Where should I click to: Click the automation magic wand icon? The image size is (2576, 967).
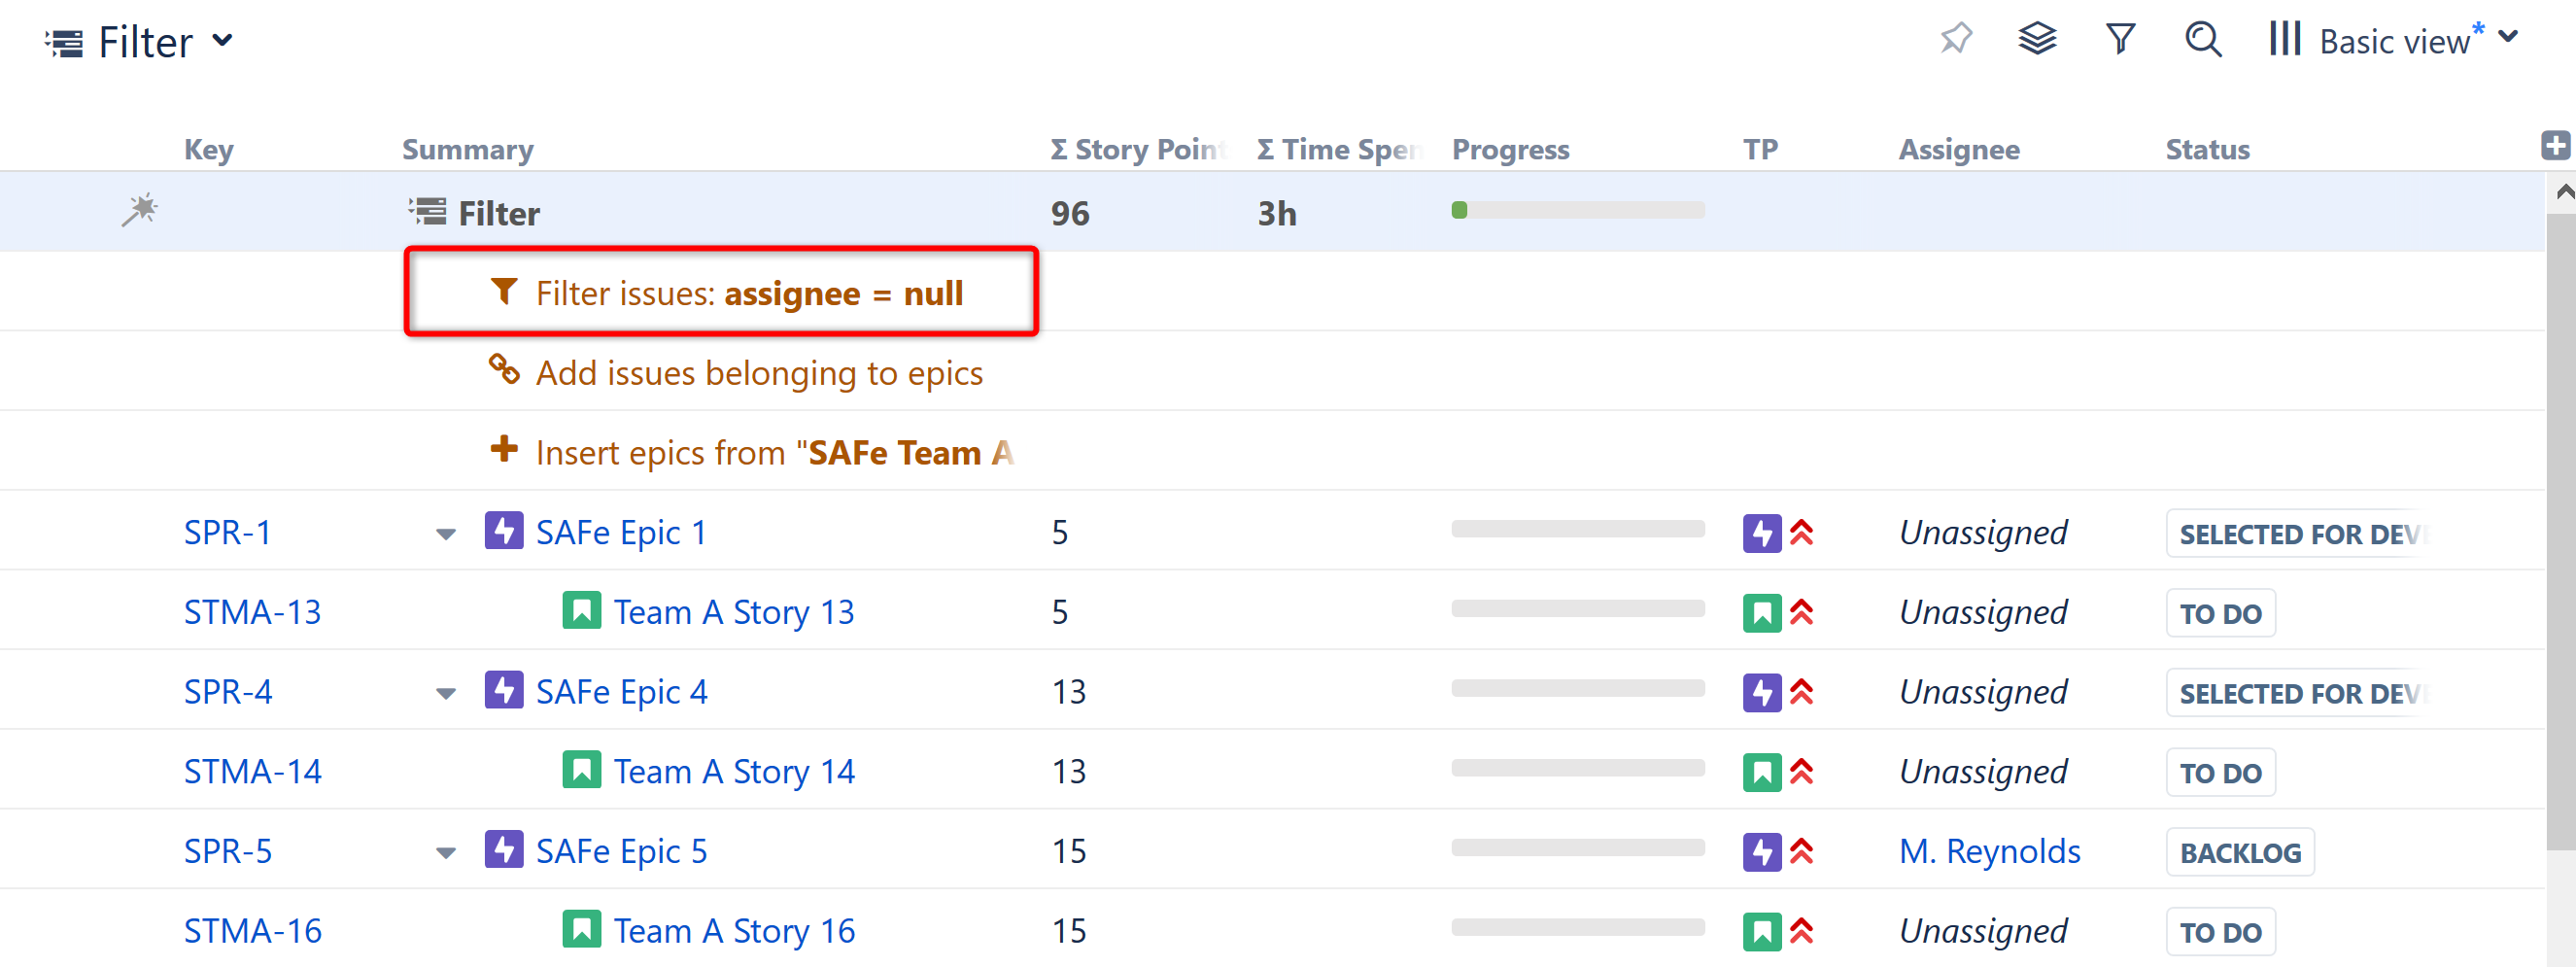point(140,210)
